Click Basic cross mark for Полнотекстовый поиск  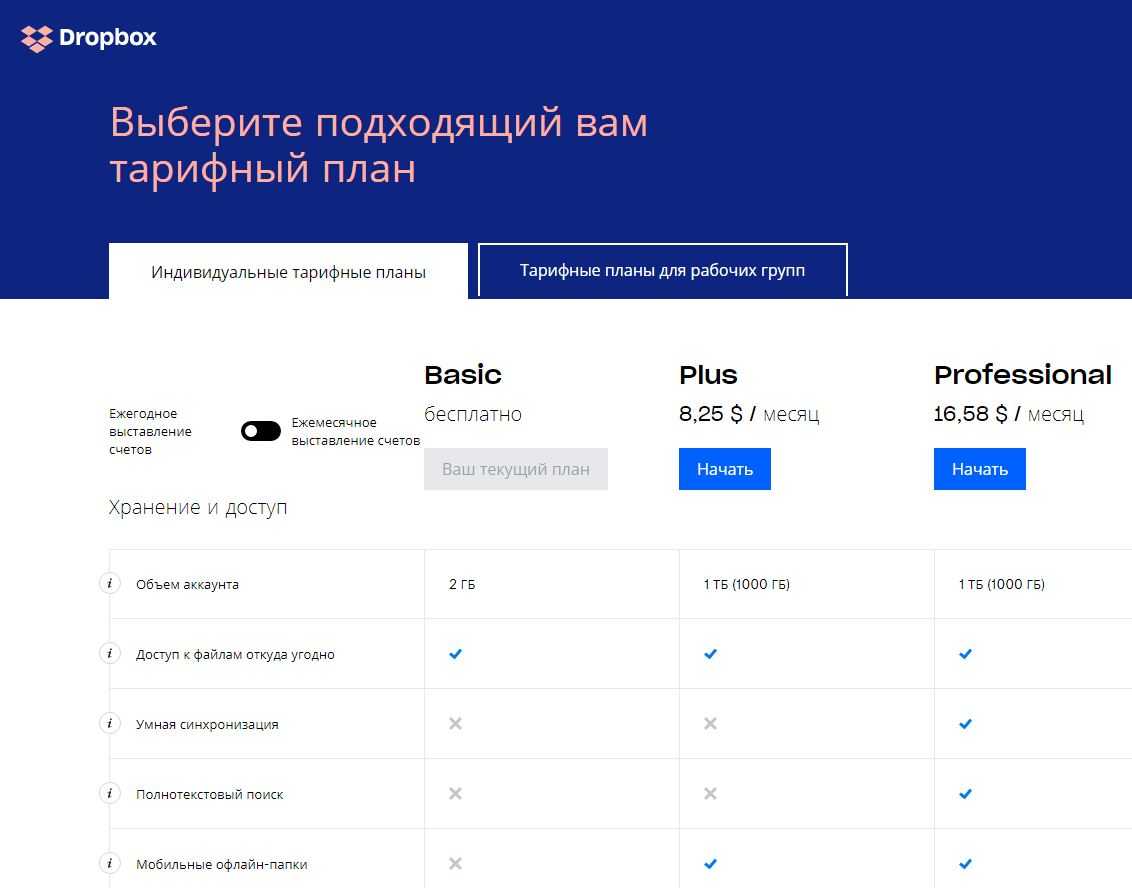pos(455,794)
